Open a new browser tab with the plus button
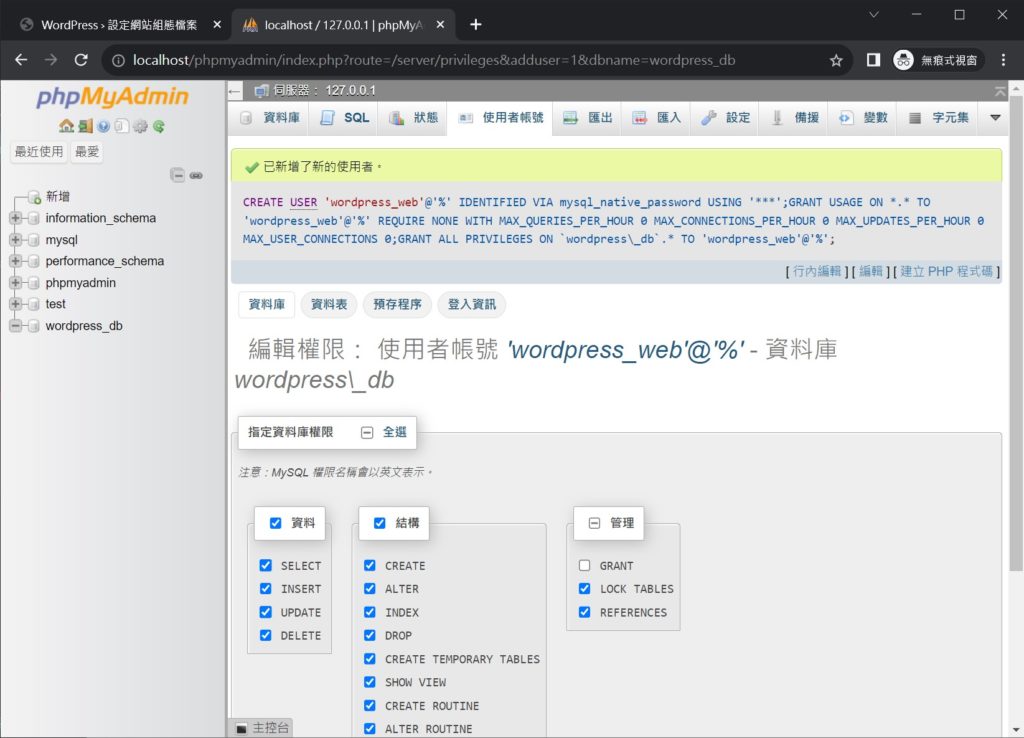Image resolution: width=1024 pixels, height=738 pixels. 475,24
